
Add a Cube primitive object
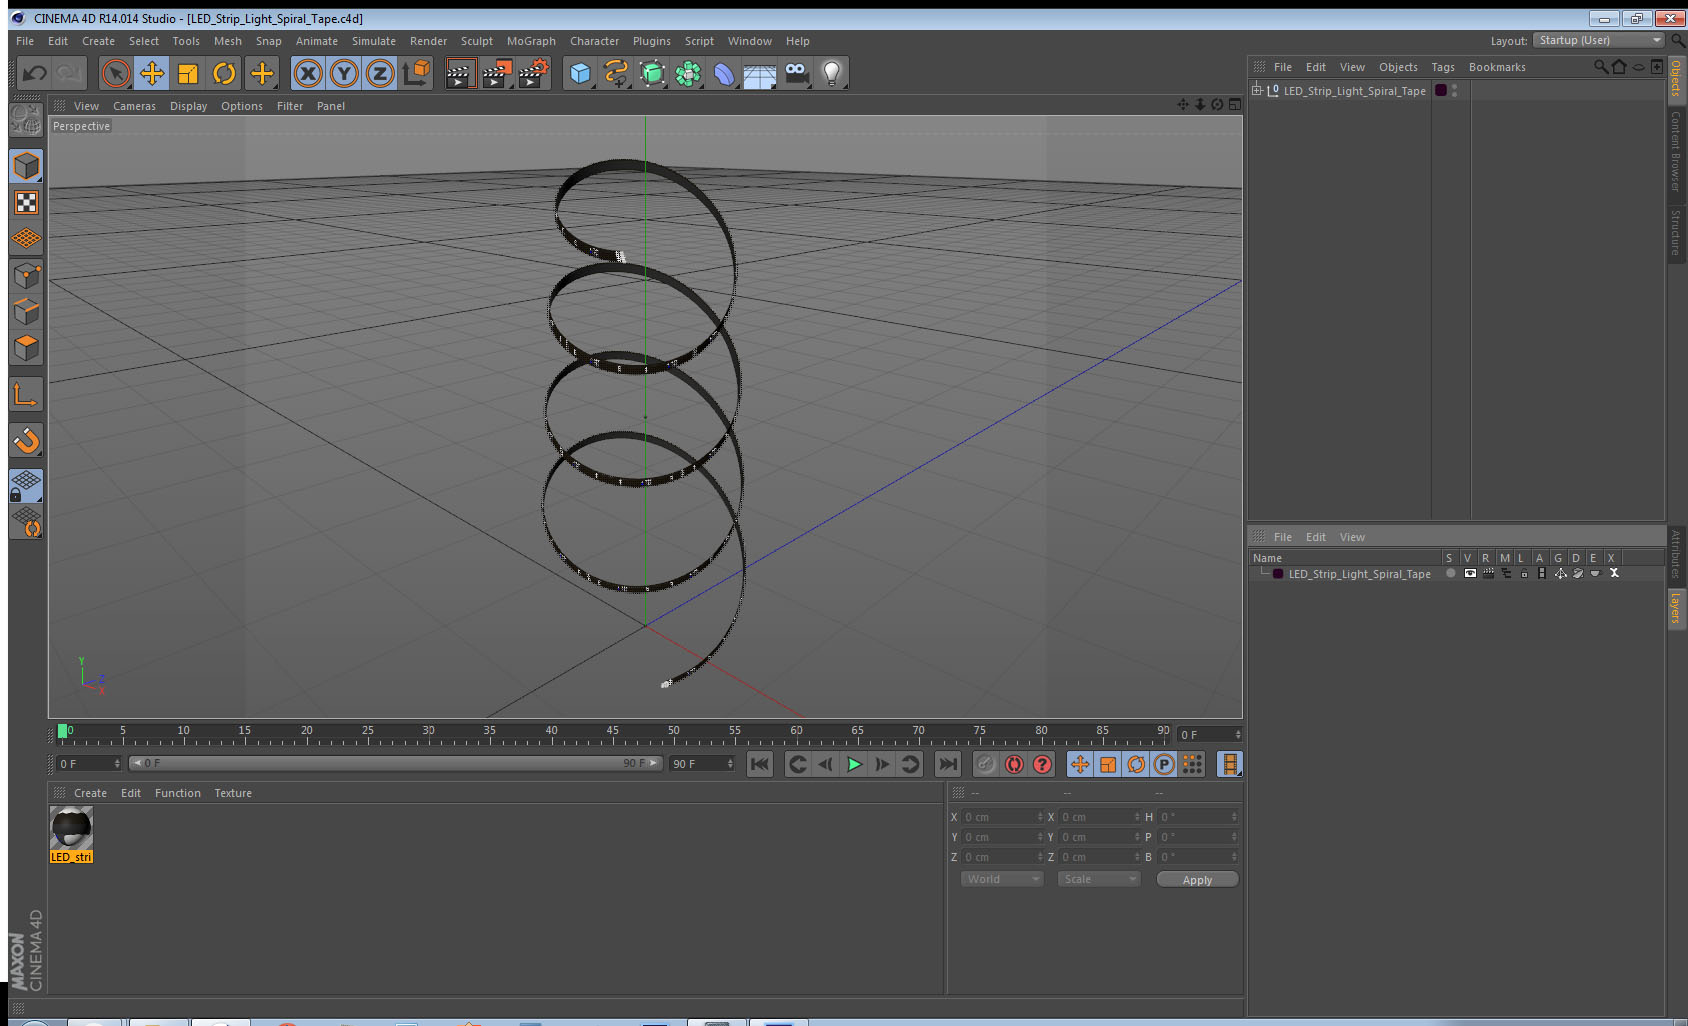pos(580,73)
